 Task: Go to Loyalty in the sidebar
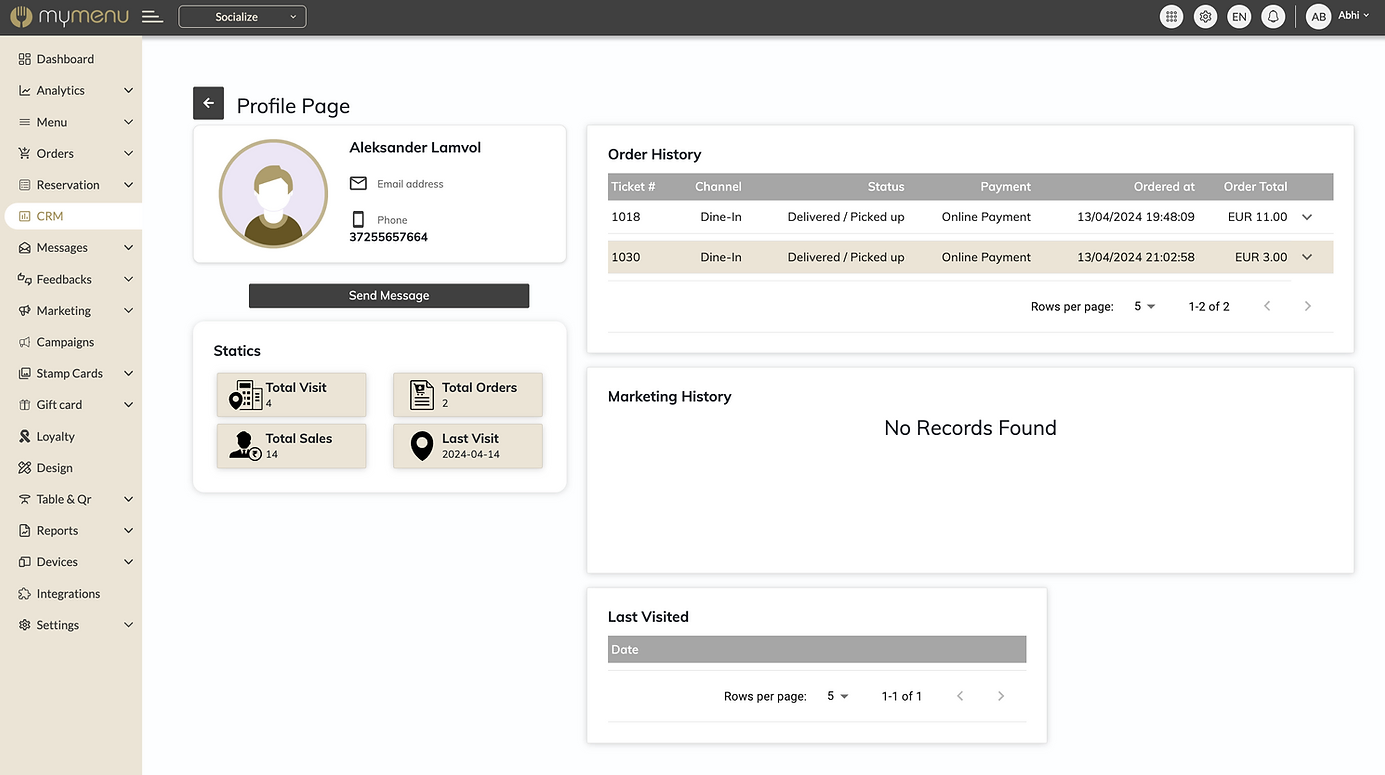[x=56, y=436]
